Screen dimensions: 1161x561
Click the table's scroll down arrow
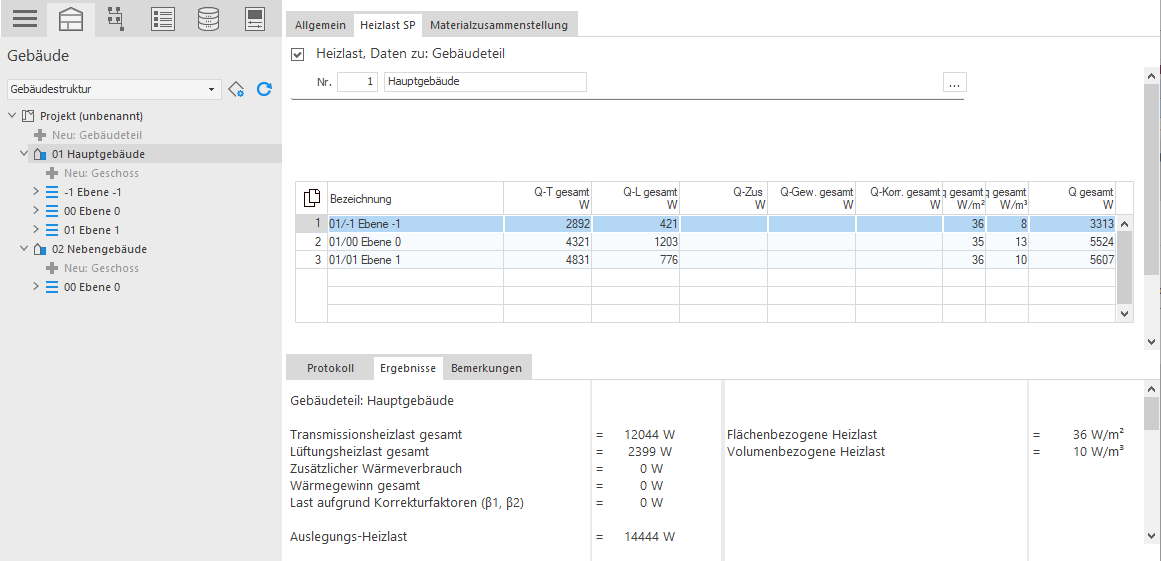(1124, 314)
